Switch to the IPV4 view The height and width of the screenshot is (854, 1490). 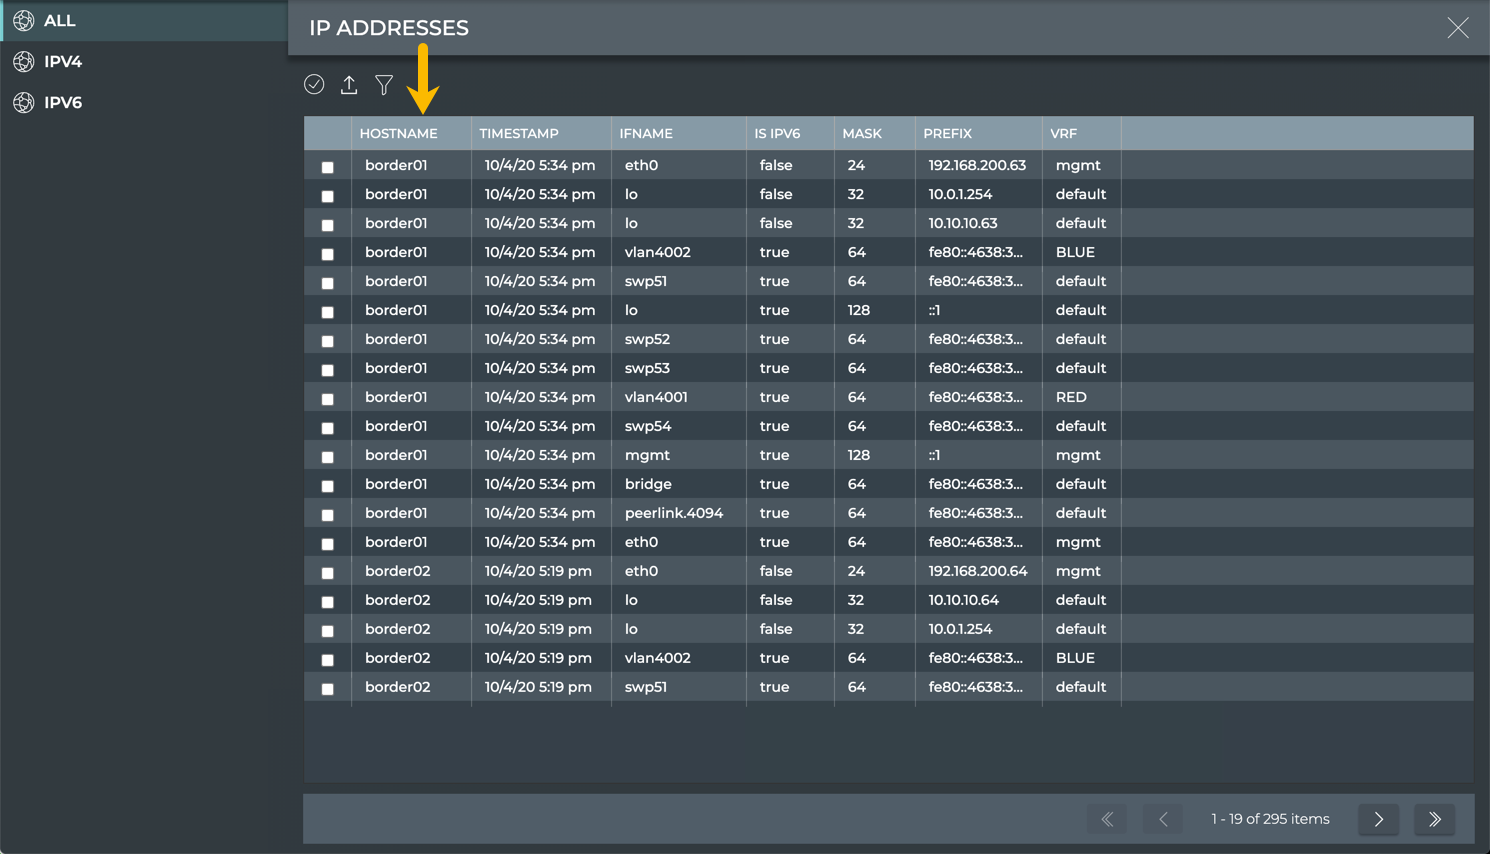tap(59, 61)
